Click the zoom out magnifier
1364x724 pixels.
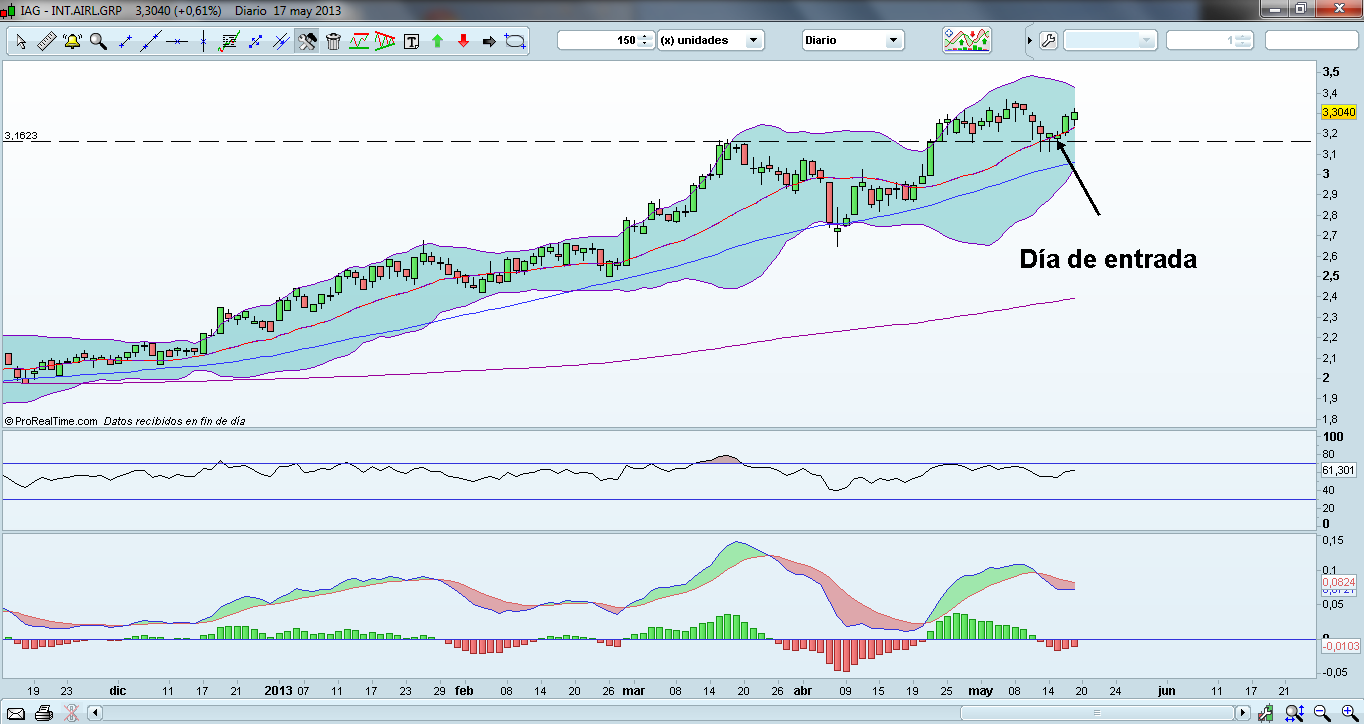coord(1322,713)
